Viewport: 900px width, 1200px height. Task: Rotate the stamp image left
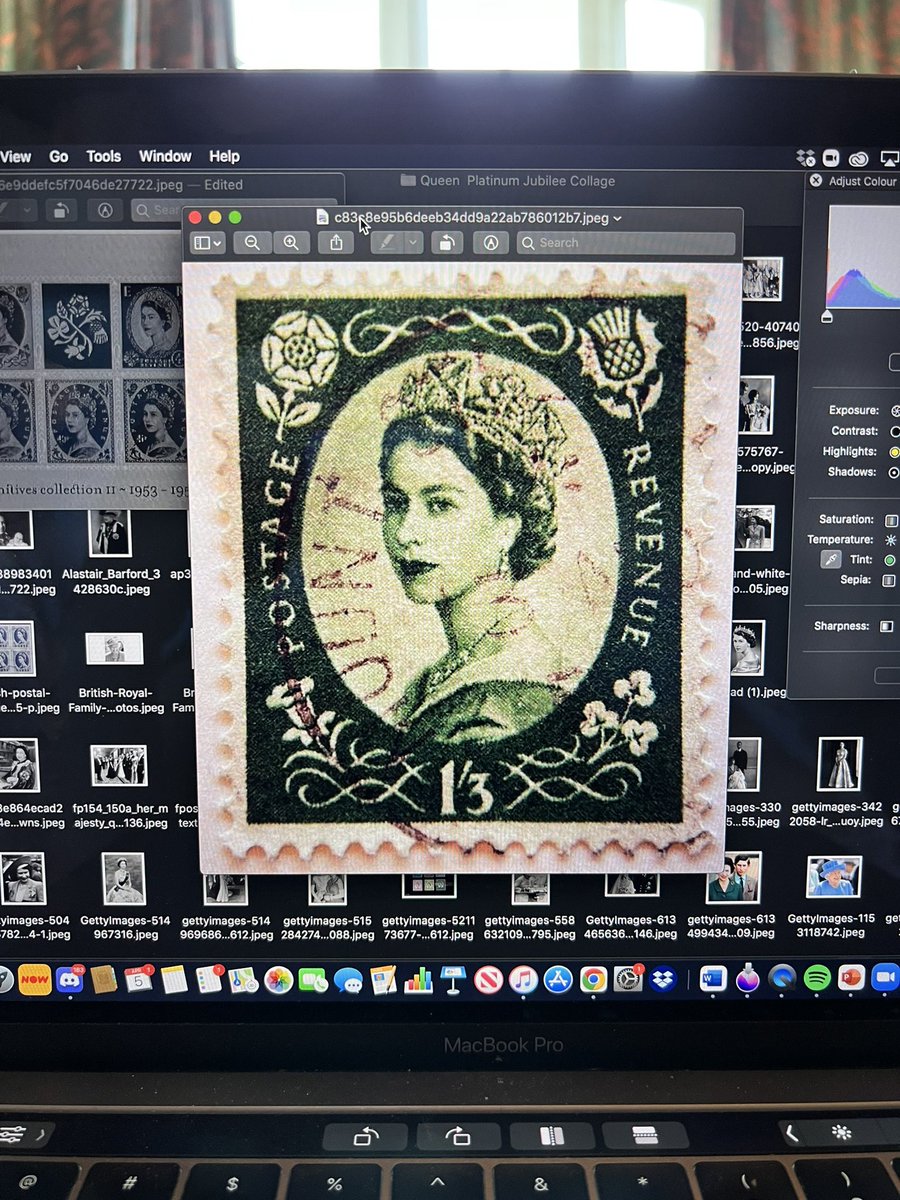(x=446, y=242)
